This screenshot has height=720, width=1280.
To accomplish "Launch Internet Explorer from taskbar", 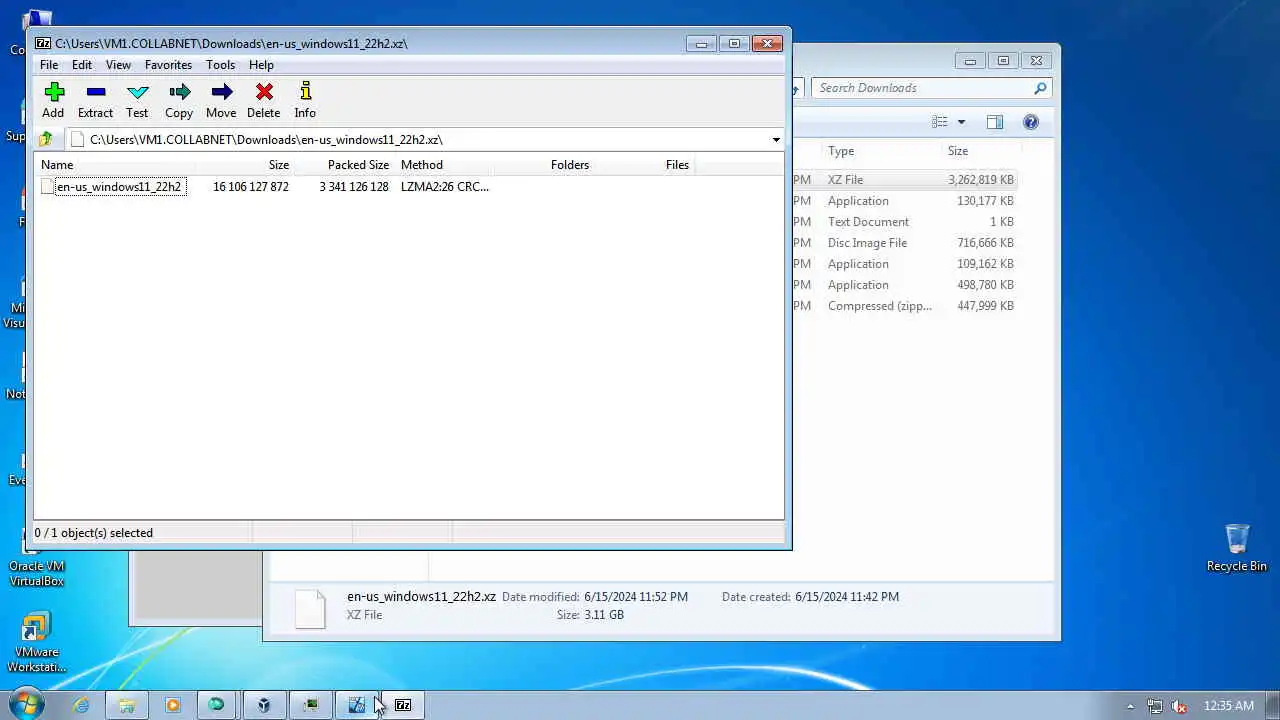I will point(81,705).
